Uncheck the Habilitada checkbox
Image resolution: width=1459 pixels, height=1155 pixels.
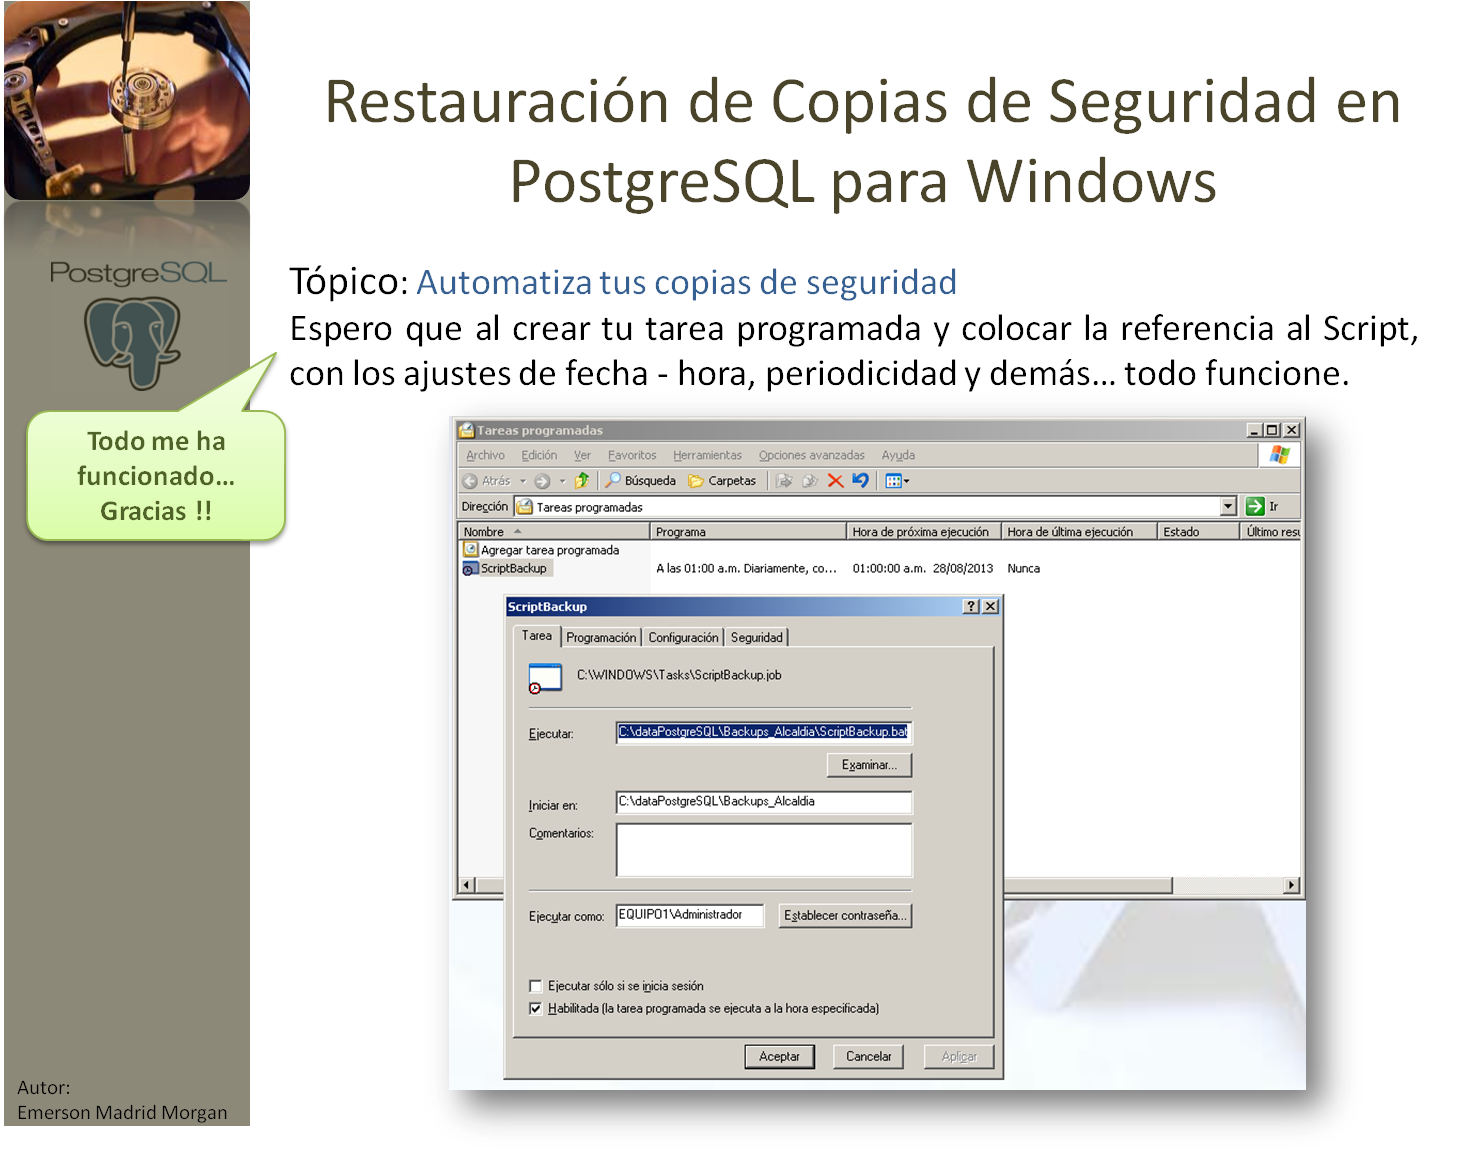535,1008
